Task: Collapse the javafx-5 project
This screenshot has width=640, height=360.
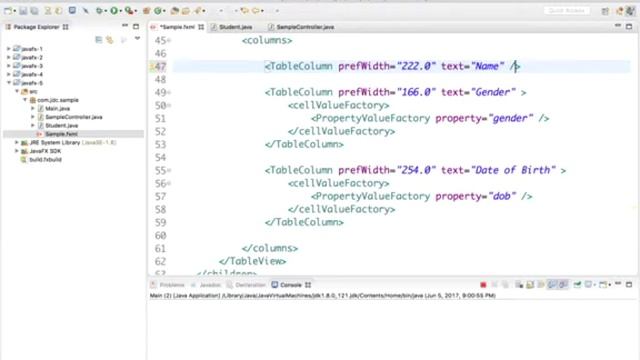Action: tap(9, 83)
